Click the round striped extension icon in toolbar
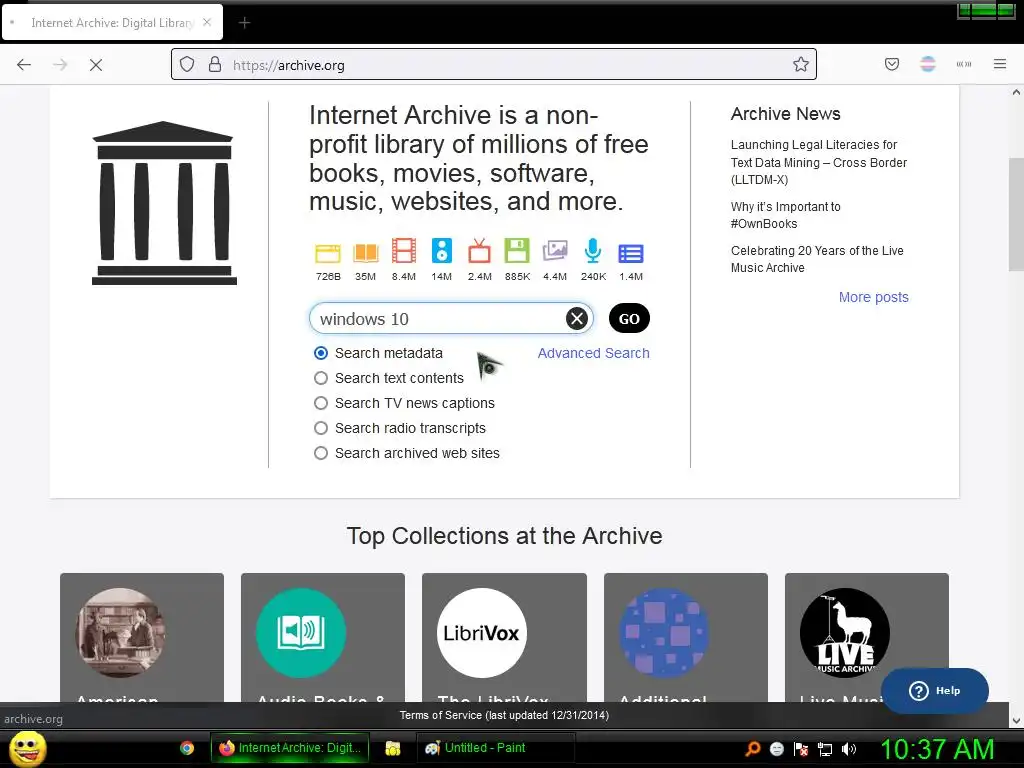 point(928,64)
